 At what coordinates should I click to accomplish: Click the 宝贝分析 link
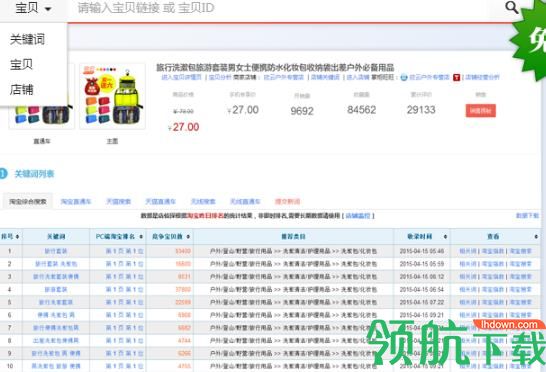(220, 77)
